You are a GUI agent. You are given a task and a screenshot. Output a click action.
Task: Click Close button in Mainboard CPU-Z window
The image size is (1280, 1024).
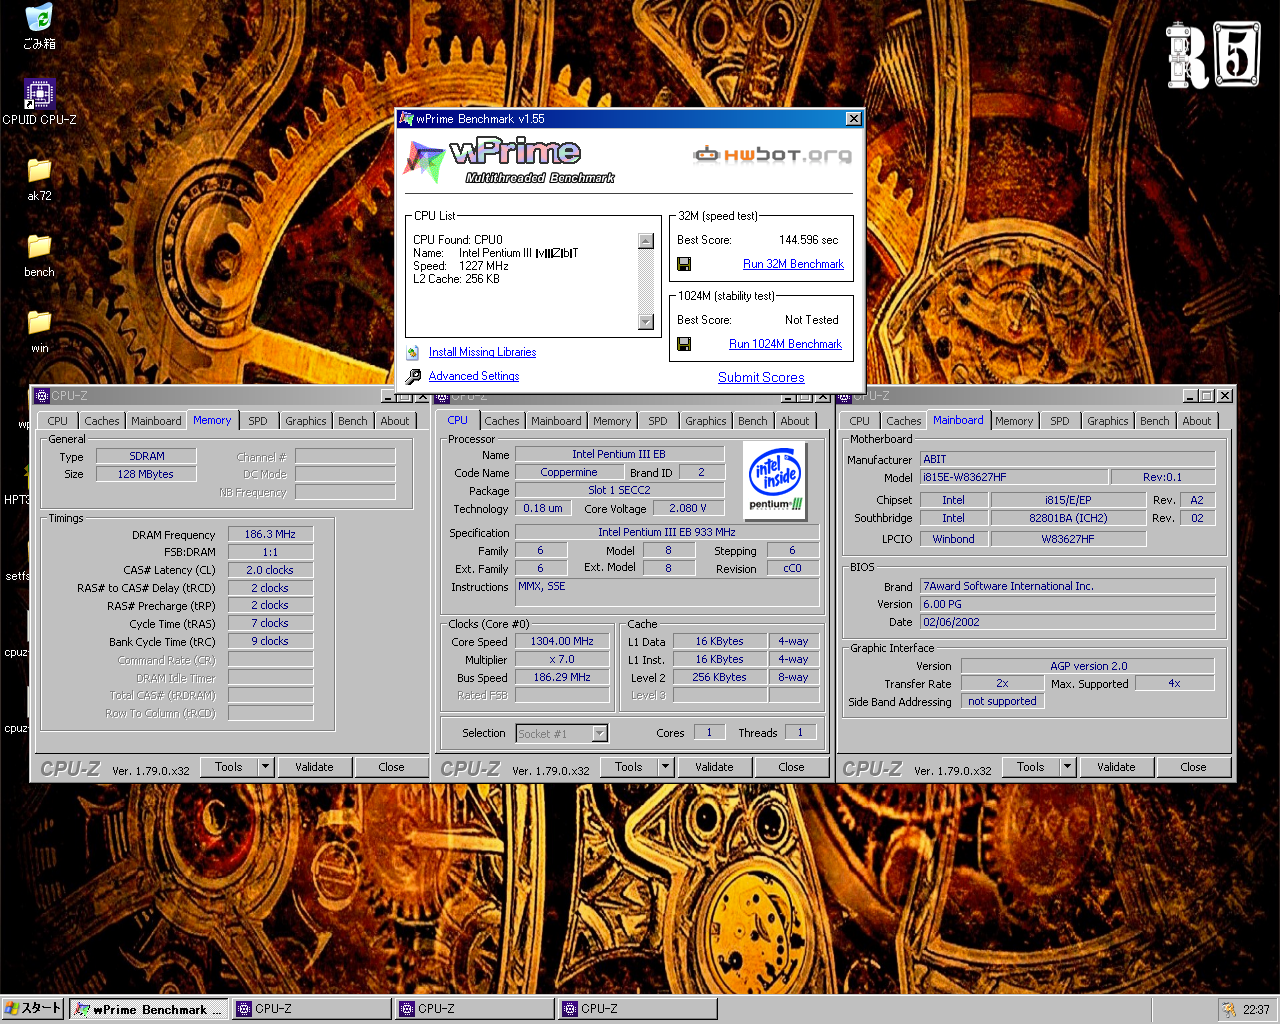[x=1193, y=767]
